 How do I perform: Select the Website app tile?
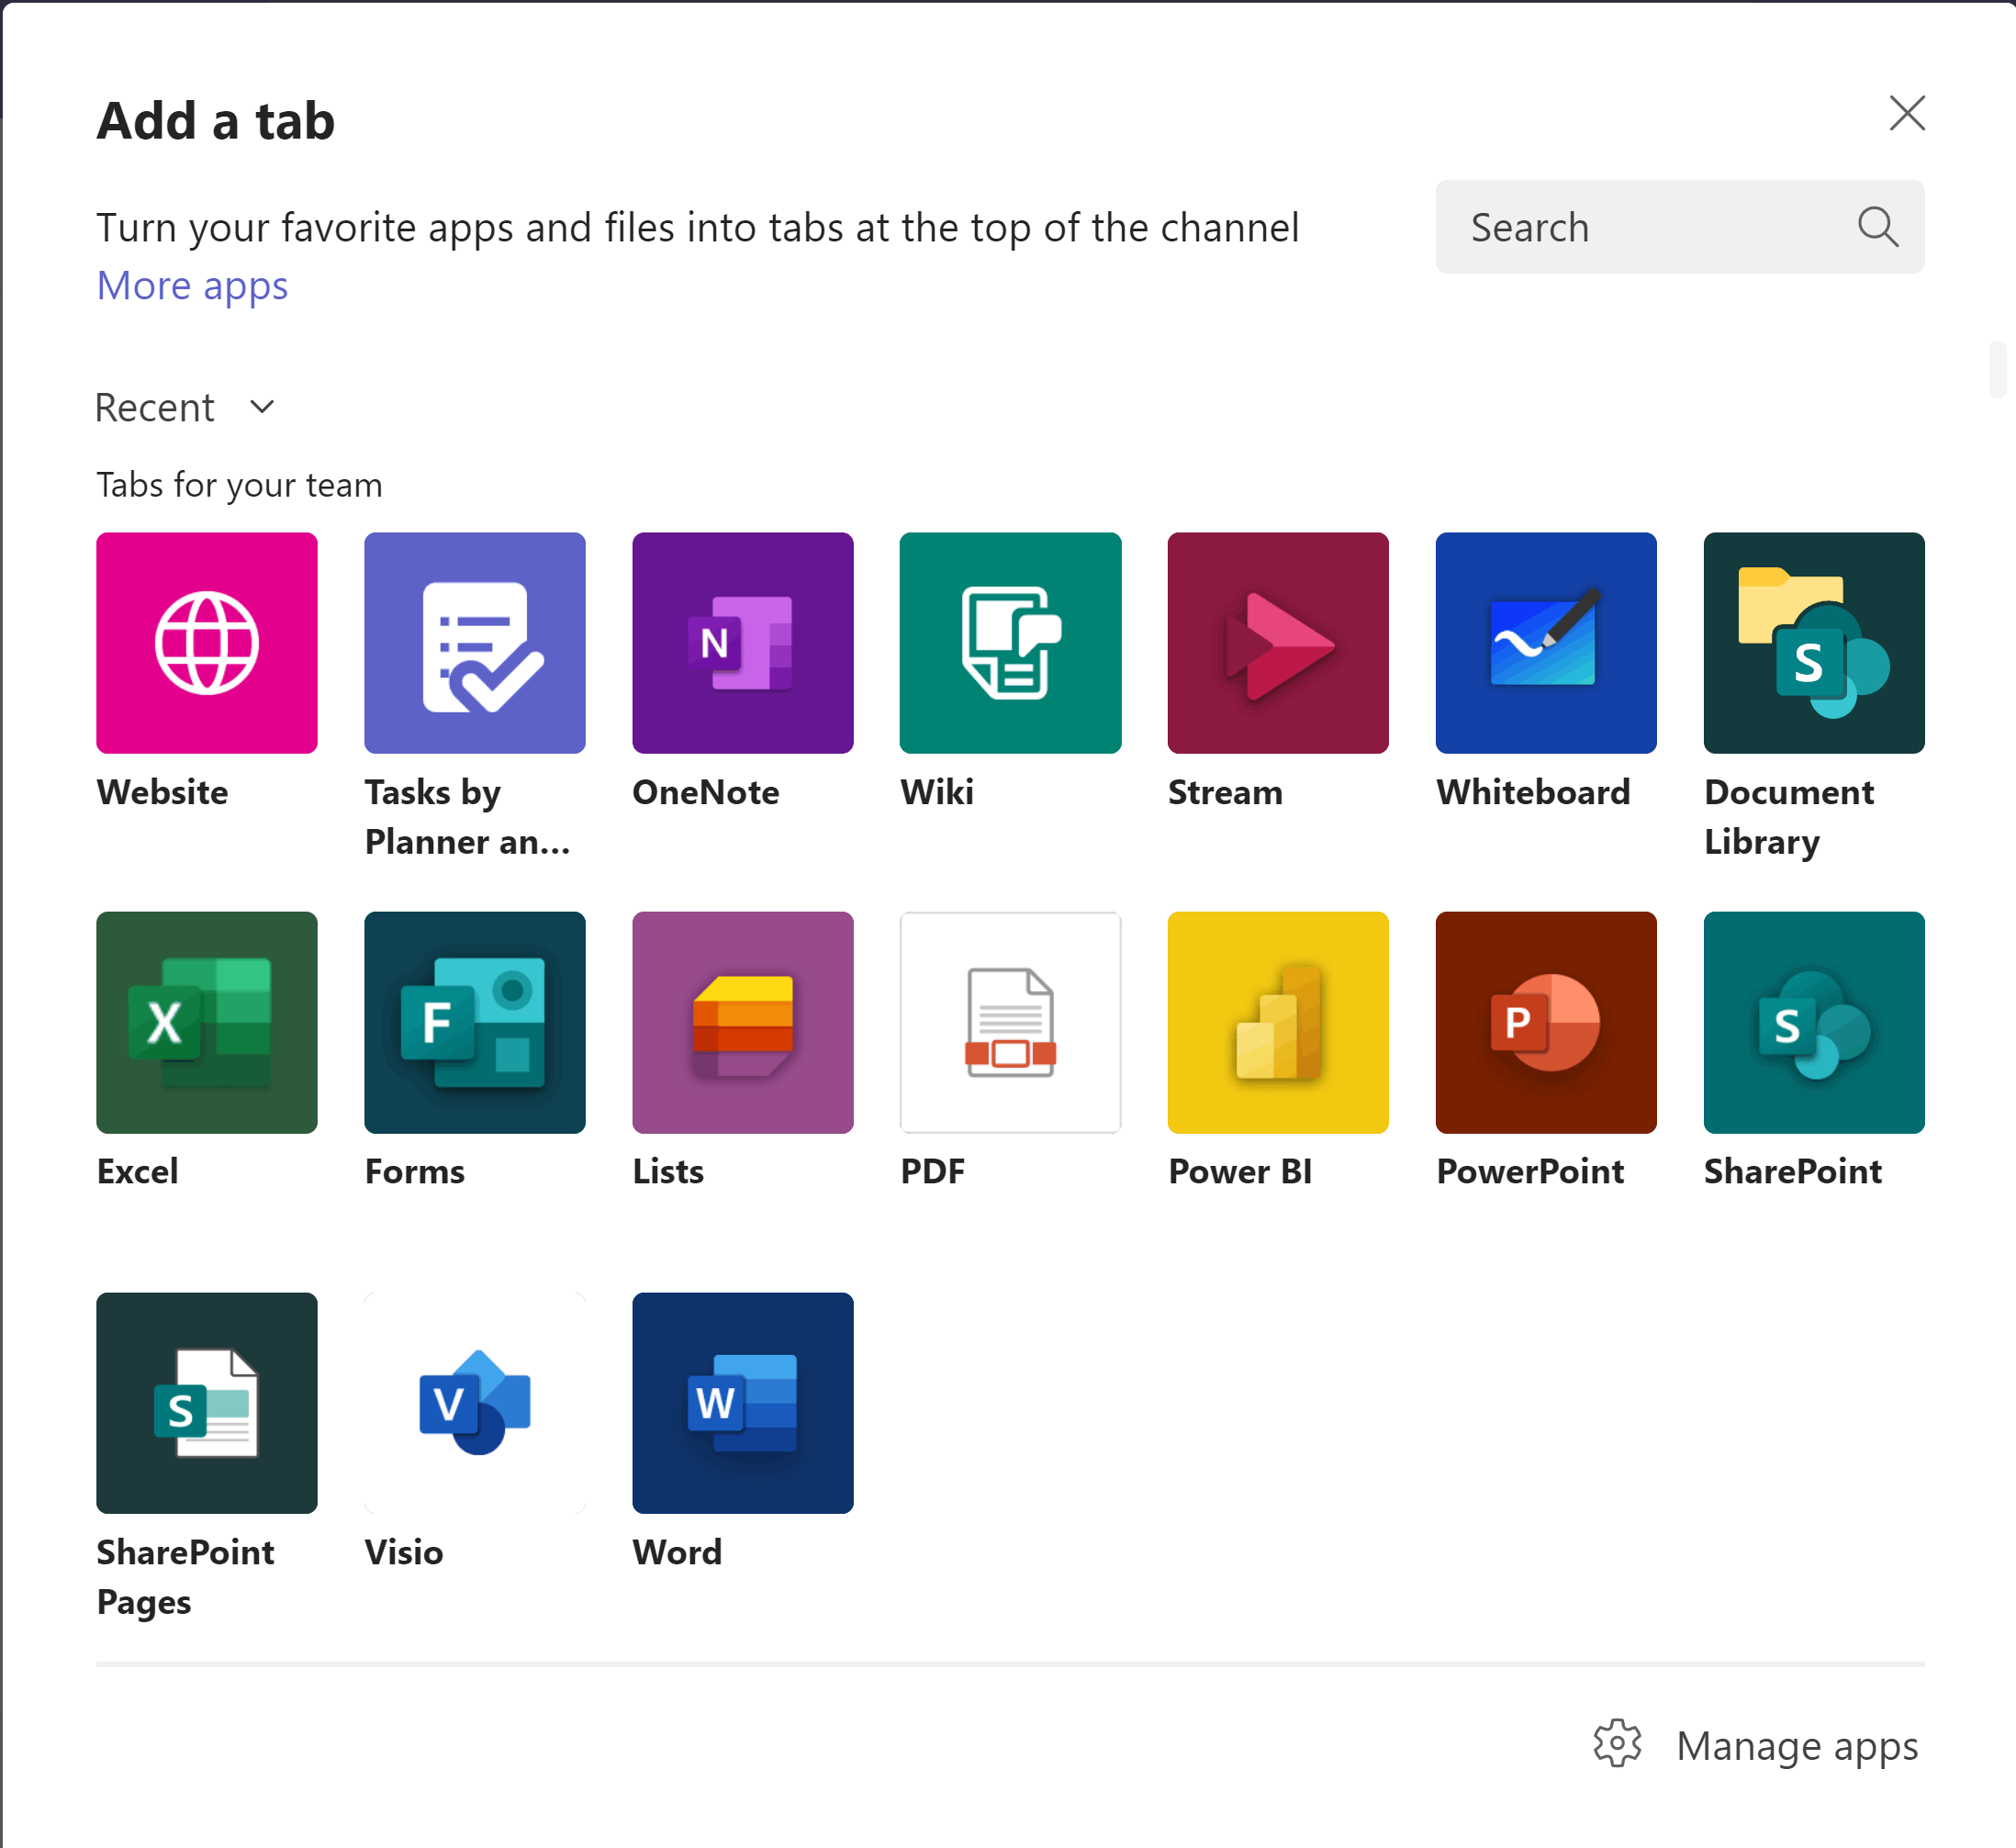pyautogui.click(x=207, y=643)
